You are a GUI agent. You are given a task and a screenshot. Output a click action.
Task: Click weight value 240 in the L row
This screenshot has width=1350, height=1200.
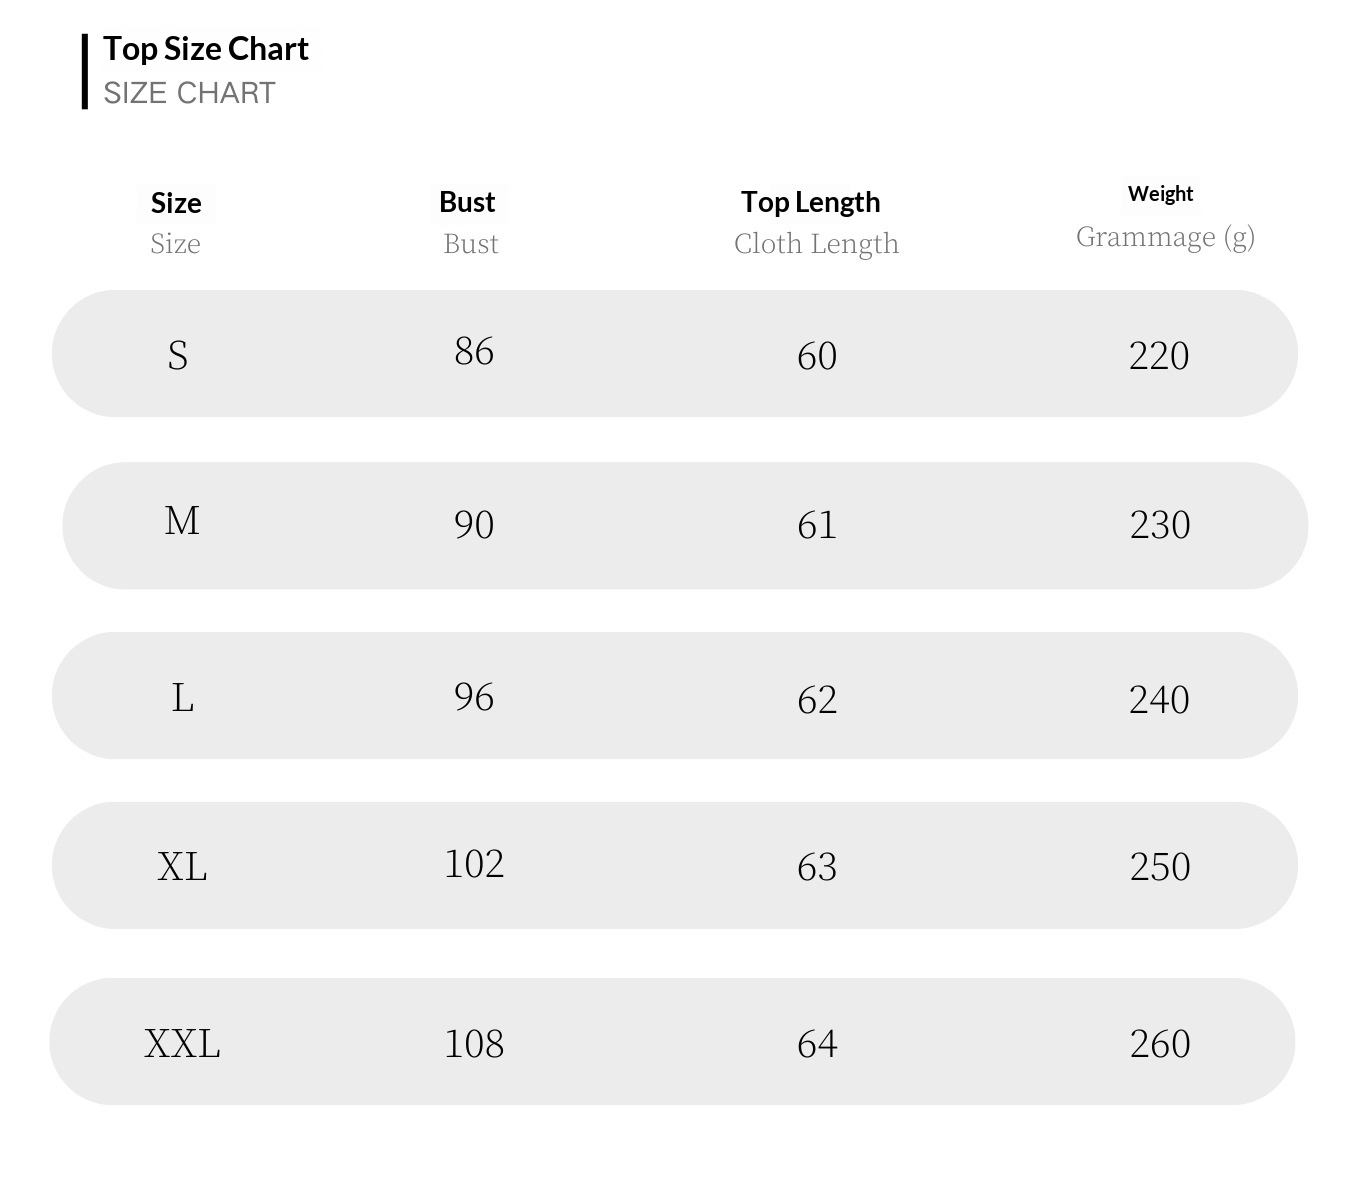[x=1159, y=700]
